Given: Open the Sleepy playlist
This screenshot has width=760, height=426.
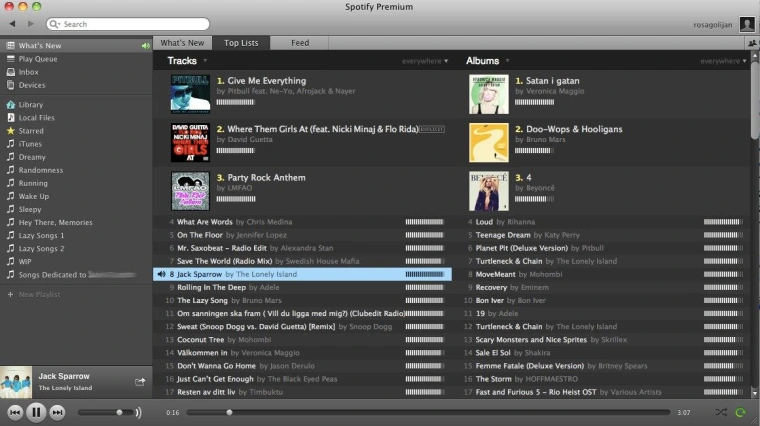Looking at the screenshot, I should point(76,209).
